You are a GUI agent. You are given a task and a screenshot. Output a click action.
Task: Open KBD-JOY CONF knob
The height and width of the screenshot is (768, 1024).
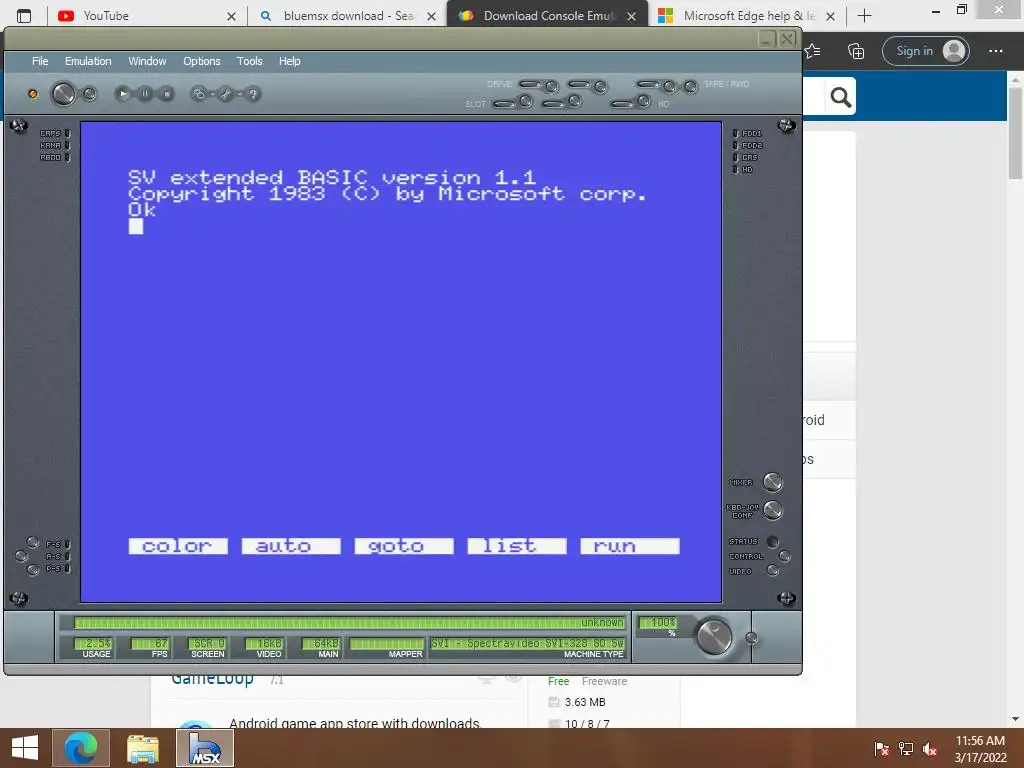click(773, 510)
